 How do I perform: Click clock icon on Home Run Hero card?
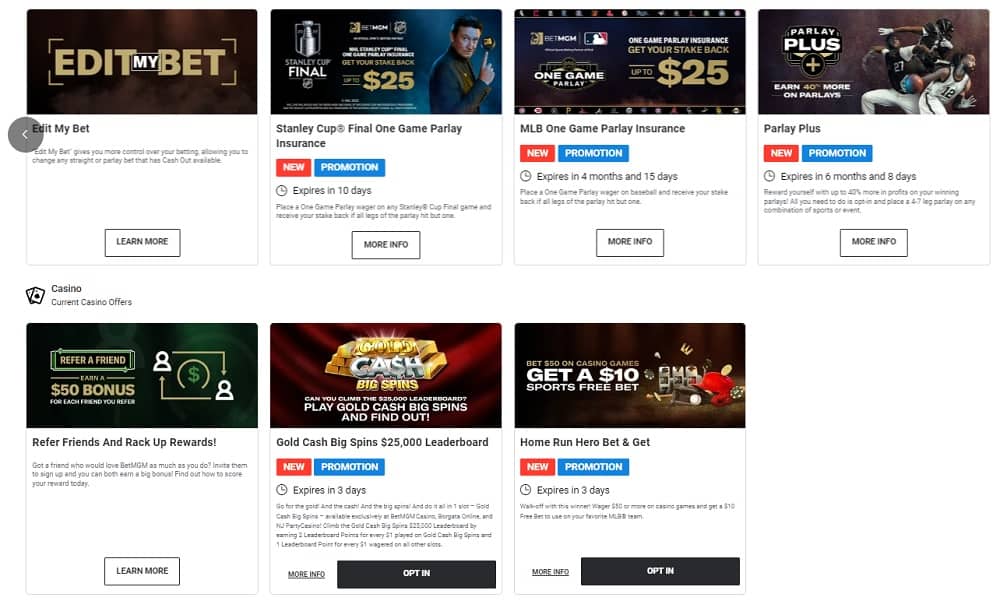click(x=525, y=490)
